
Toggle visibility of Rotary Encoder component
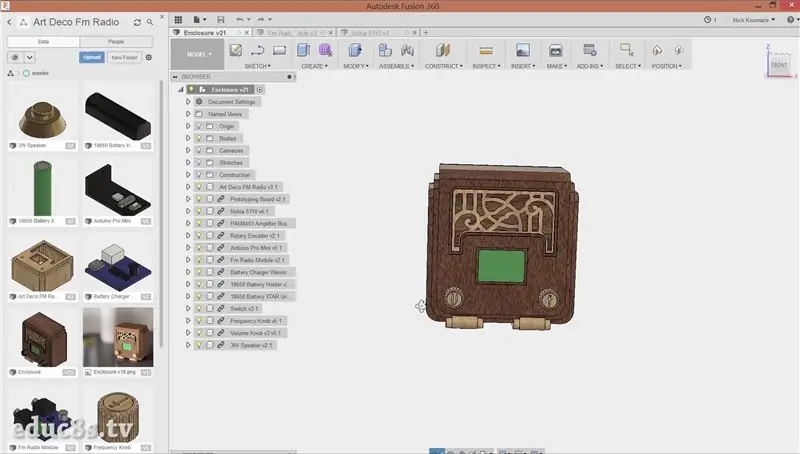click(x=199, y=236)
